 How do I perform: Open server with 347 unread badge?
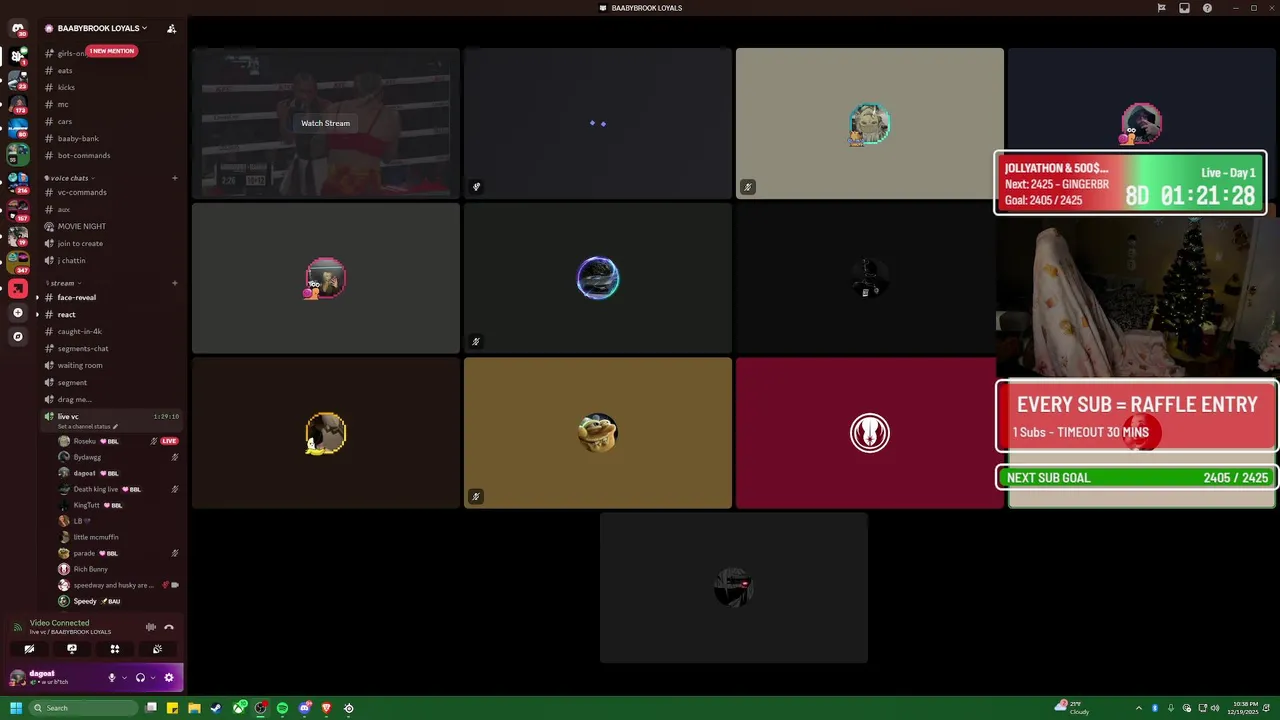[17, 263]
